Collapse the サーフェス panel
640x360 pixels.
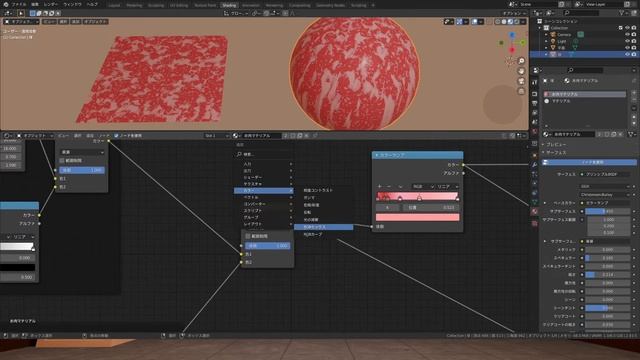click(555, 152)
